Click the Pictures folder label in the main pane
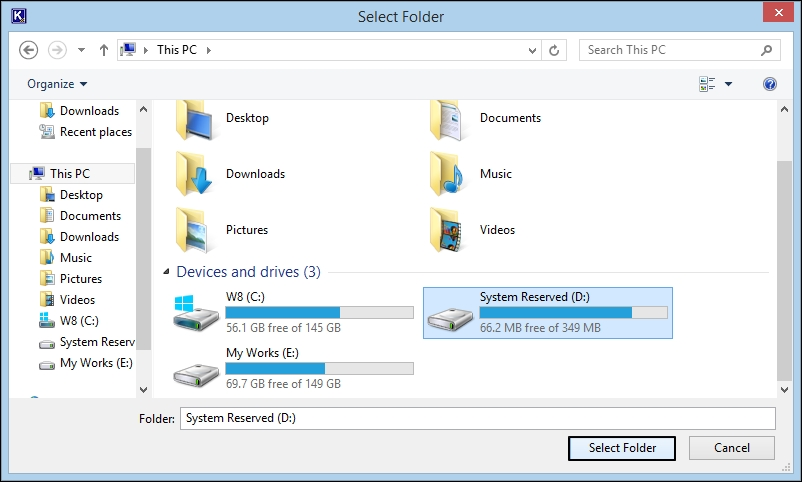Image resolution: width=802 pixels, height=482 pixels. coord(247,230)
